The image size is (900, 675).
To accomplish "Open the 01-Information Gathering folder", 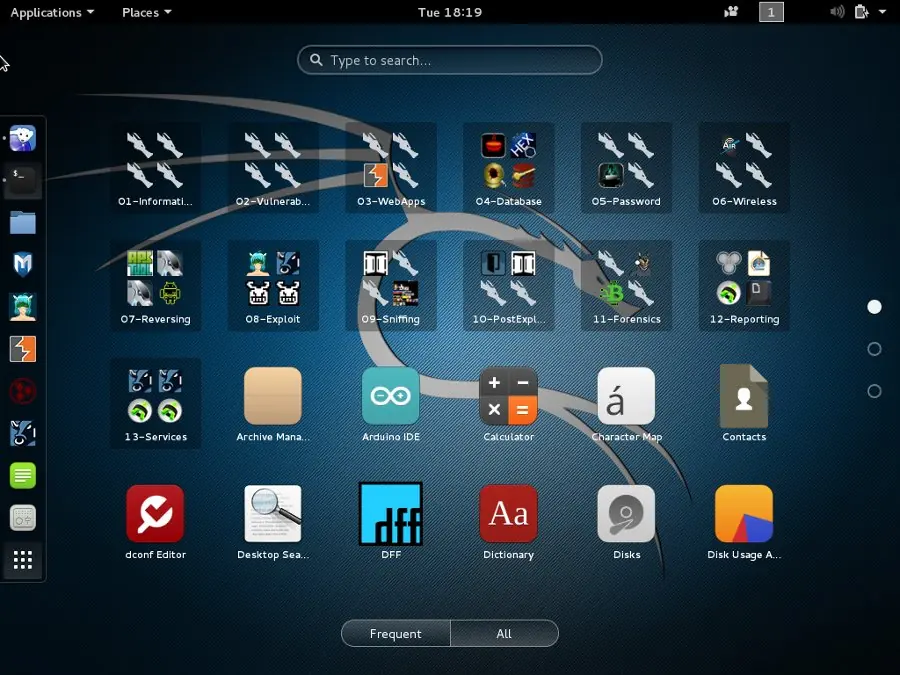I will click(155, 168).
